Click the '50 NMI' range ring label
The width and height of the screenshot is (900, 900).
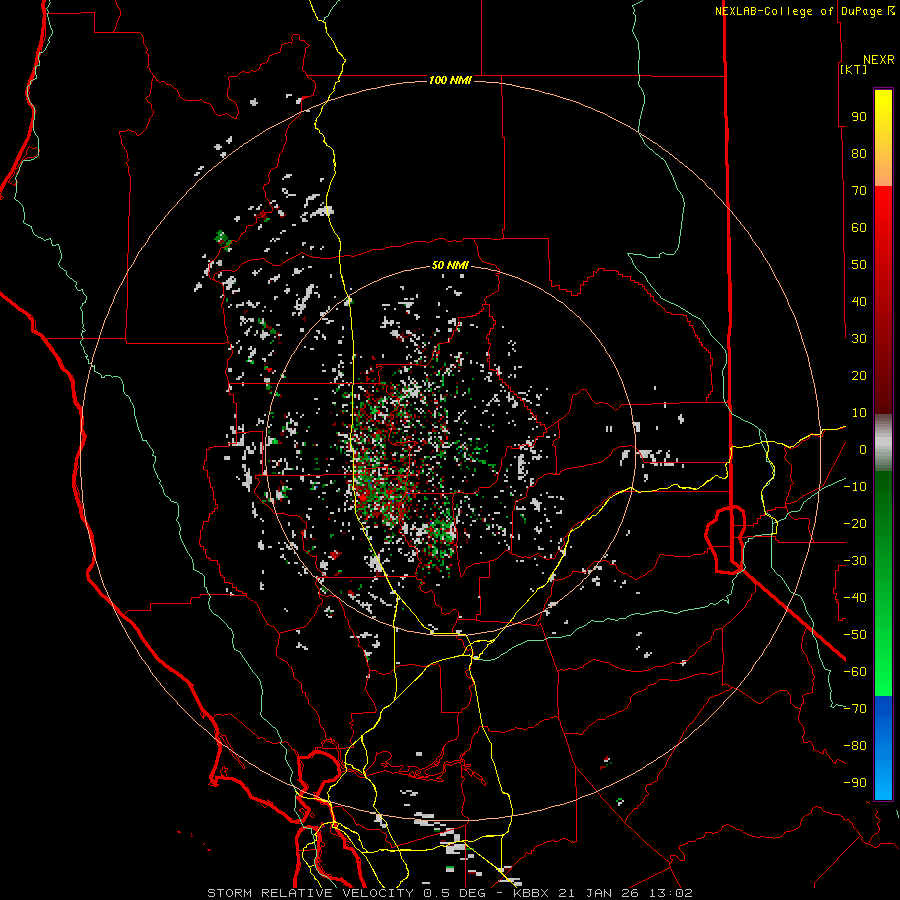[450, 266]
